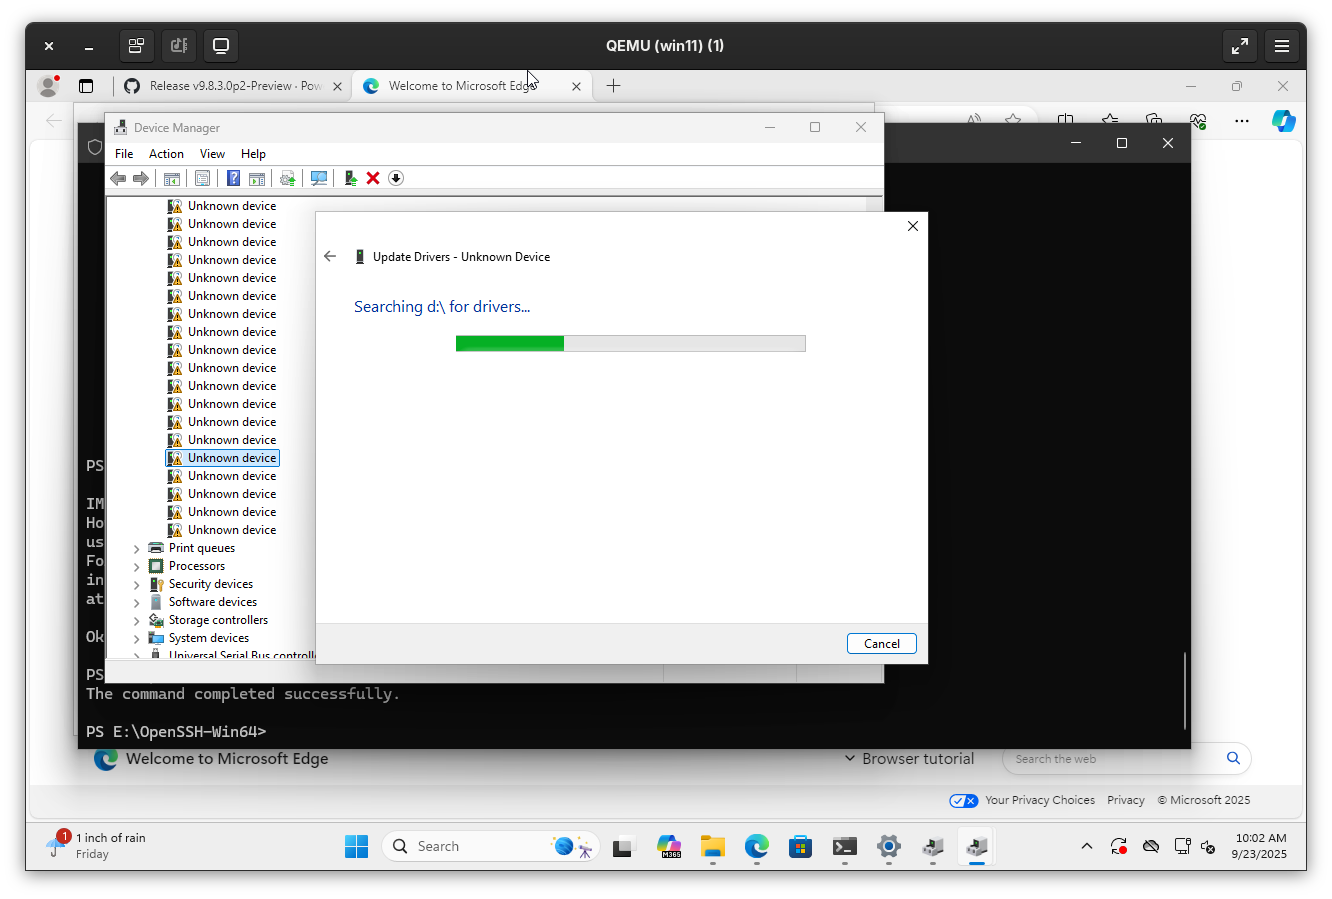Open the View menu in Device Manager
Screen dimensions: 1332x899
[x=212, y=154]
